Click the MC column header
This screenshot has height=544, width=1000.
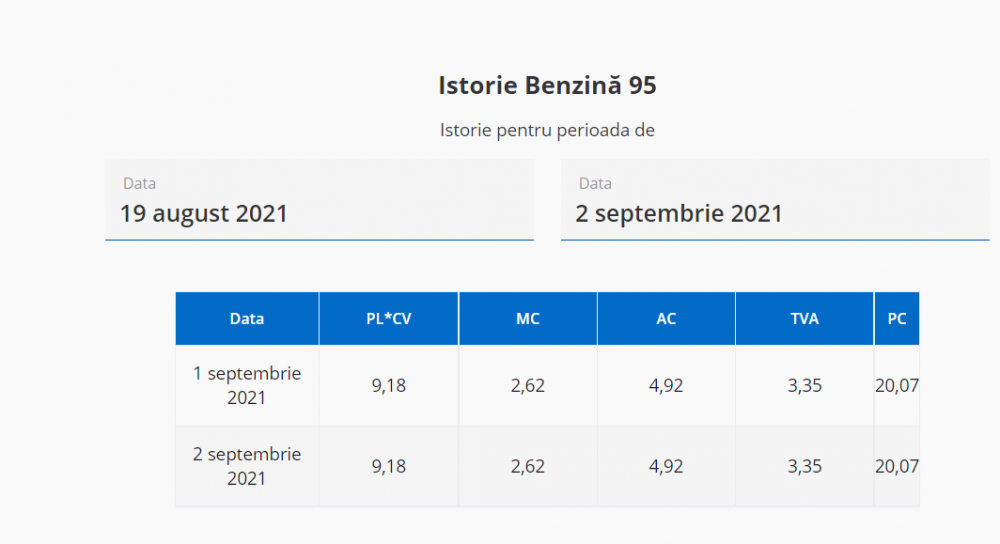pos(528,319)
